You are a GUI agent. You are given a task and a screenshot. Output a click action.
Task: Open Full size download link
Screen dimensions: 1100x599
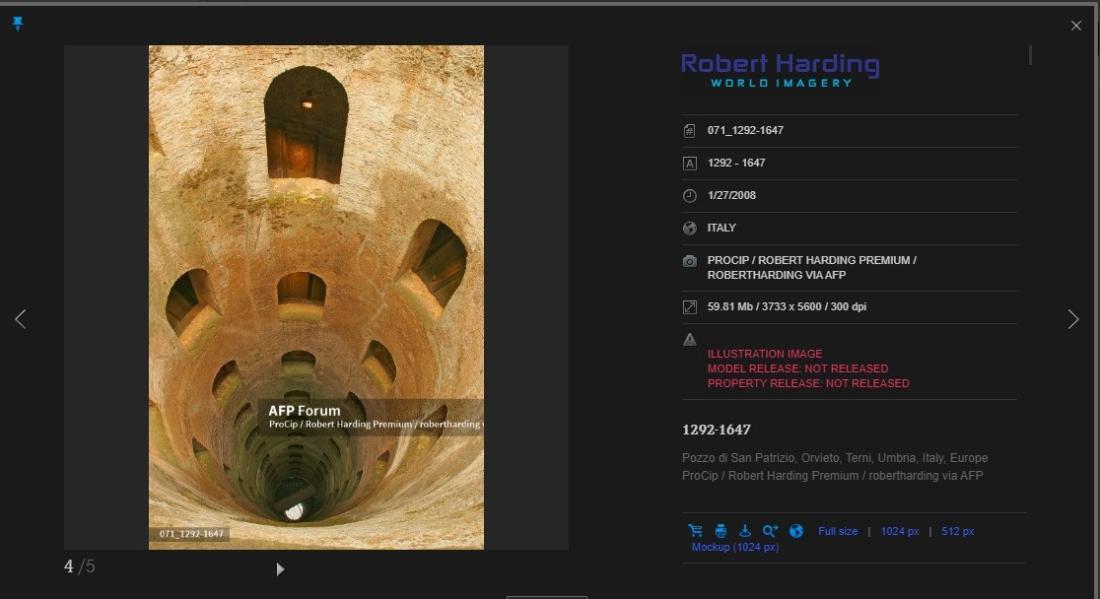838,531
